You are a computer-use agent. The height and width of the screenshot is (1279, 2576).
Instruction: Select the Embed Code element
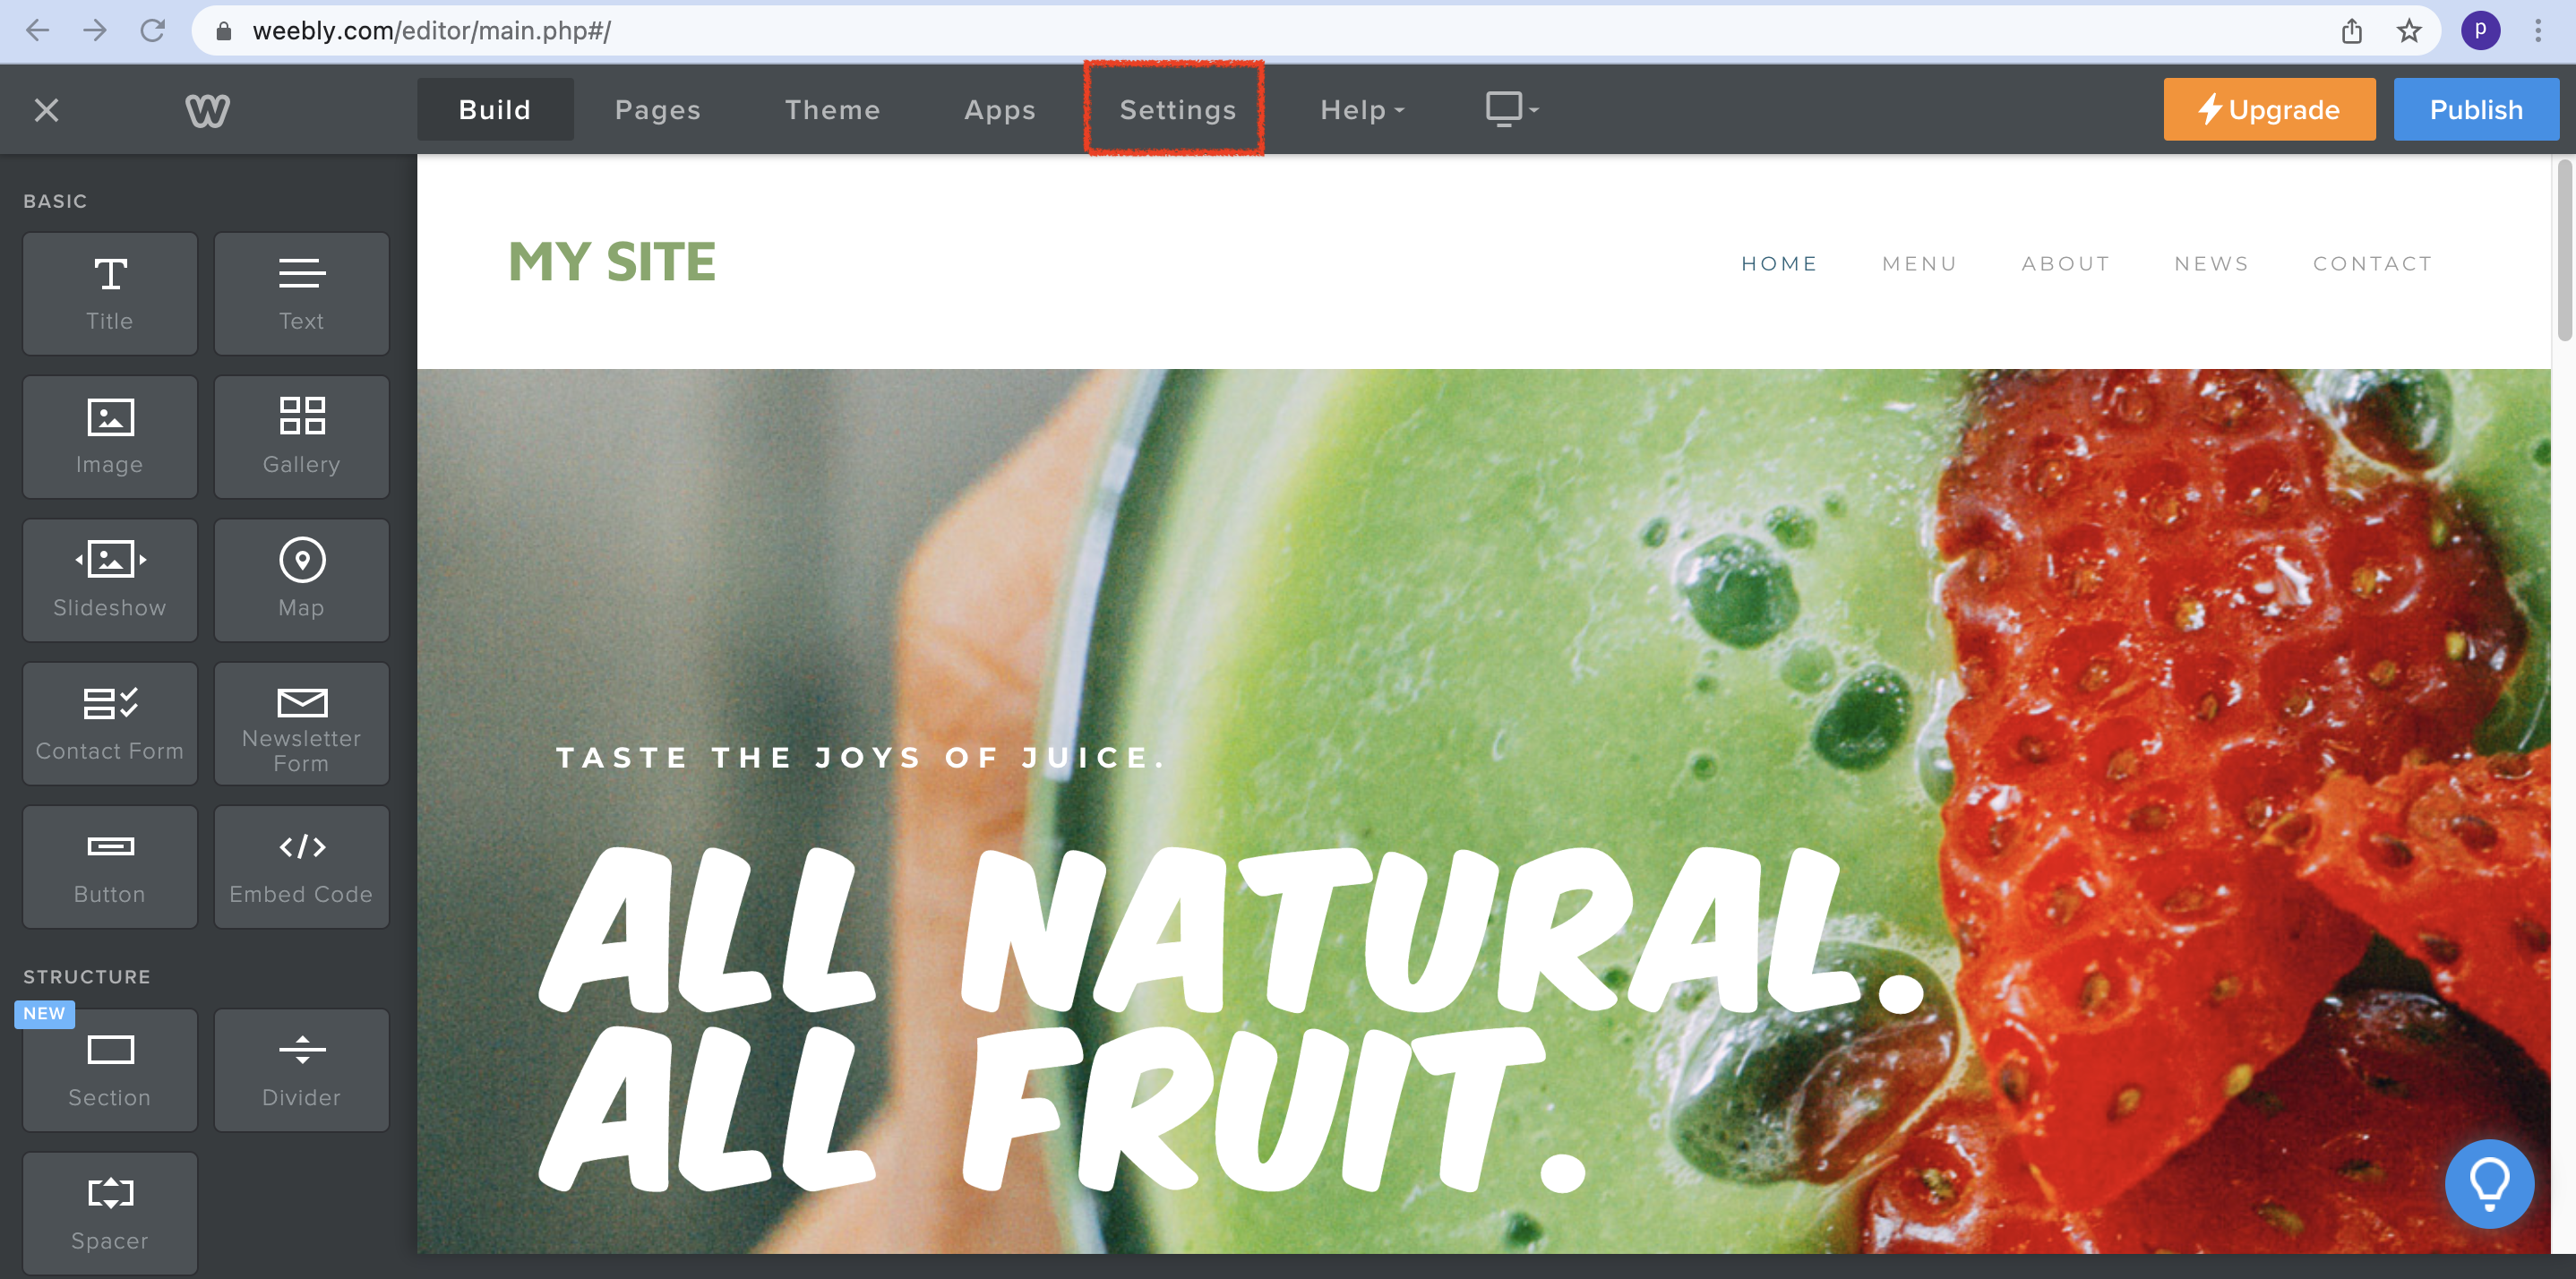pos(301,867)
